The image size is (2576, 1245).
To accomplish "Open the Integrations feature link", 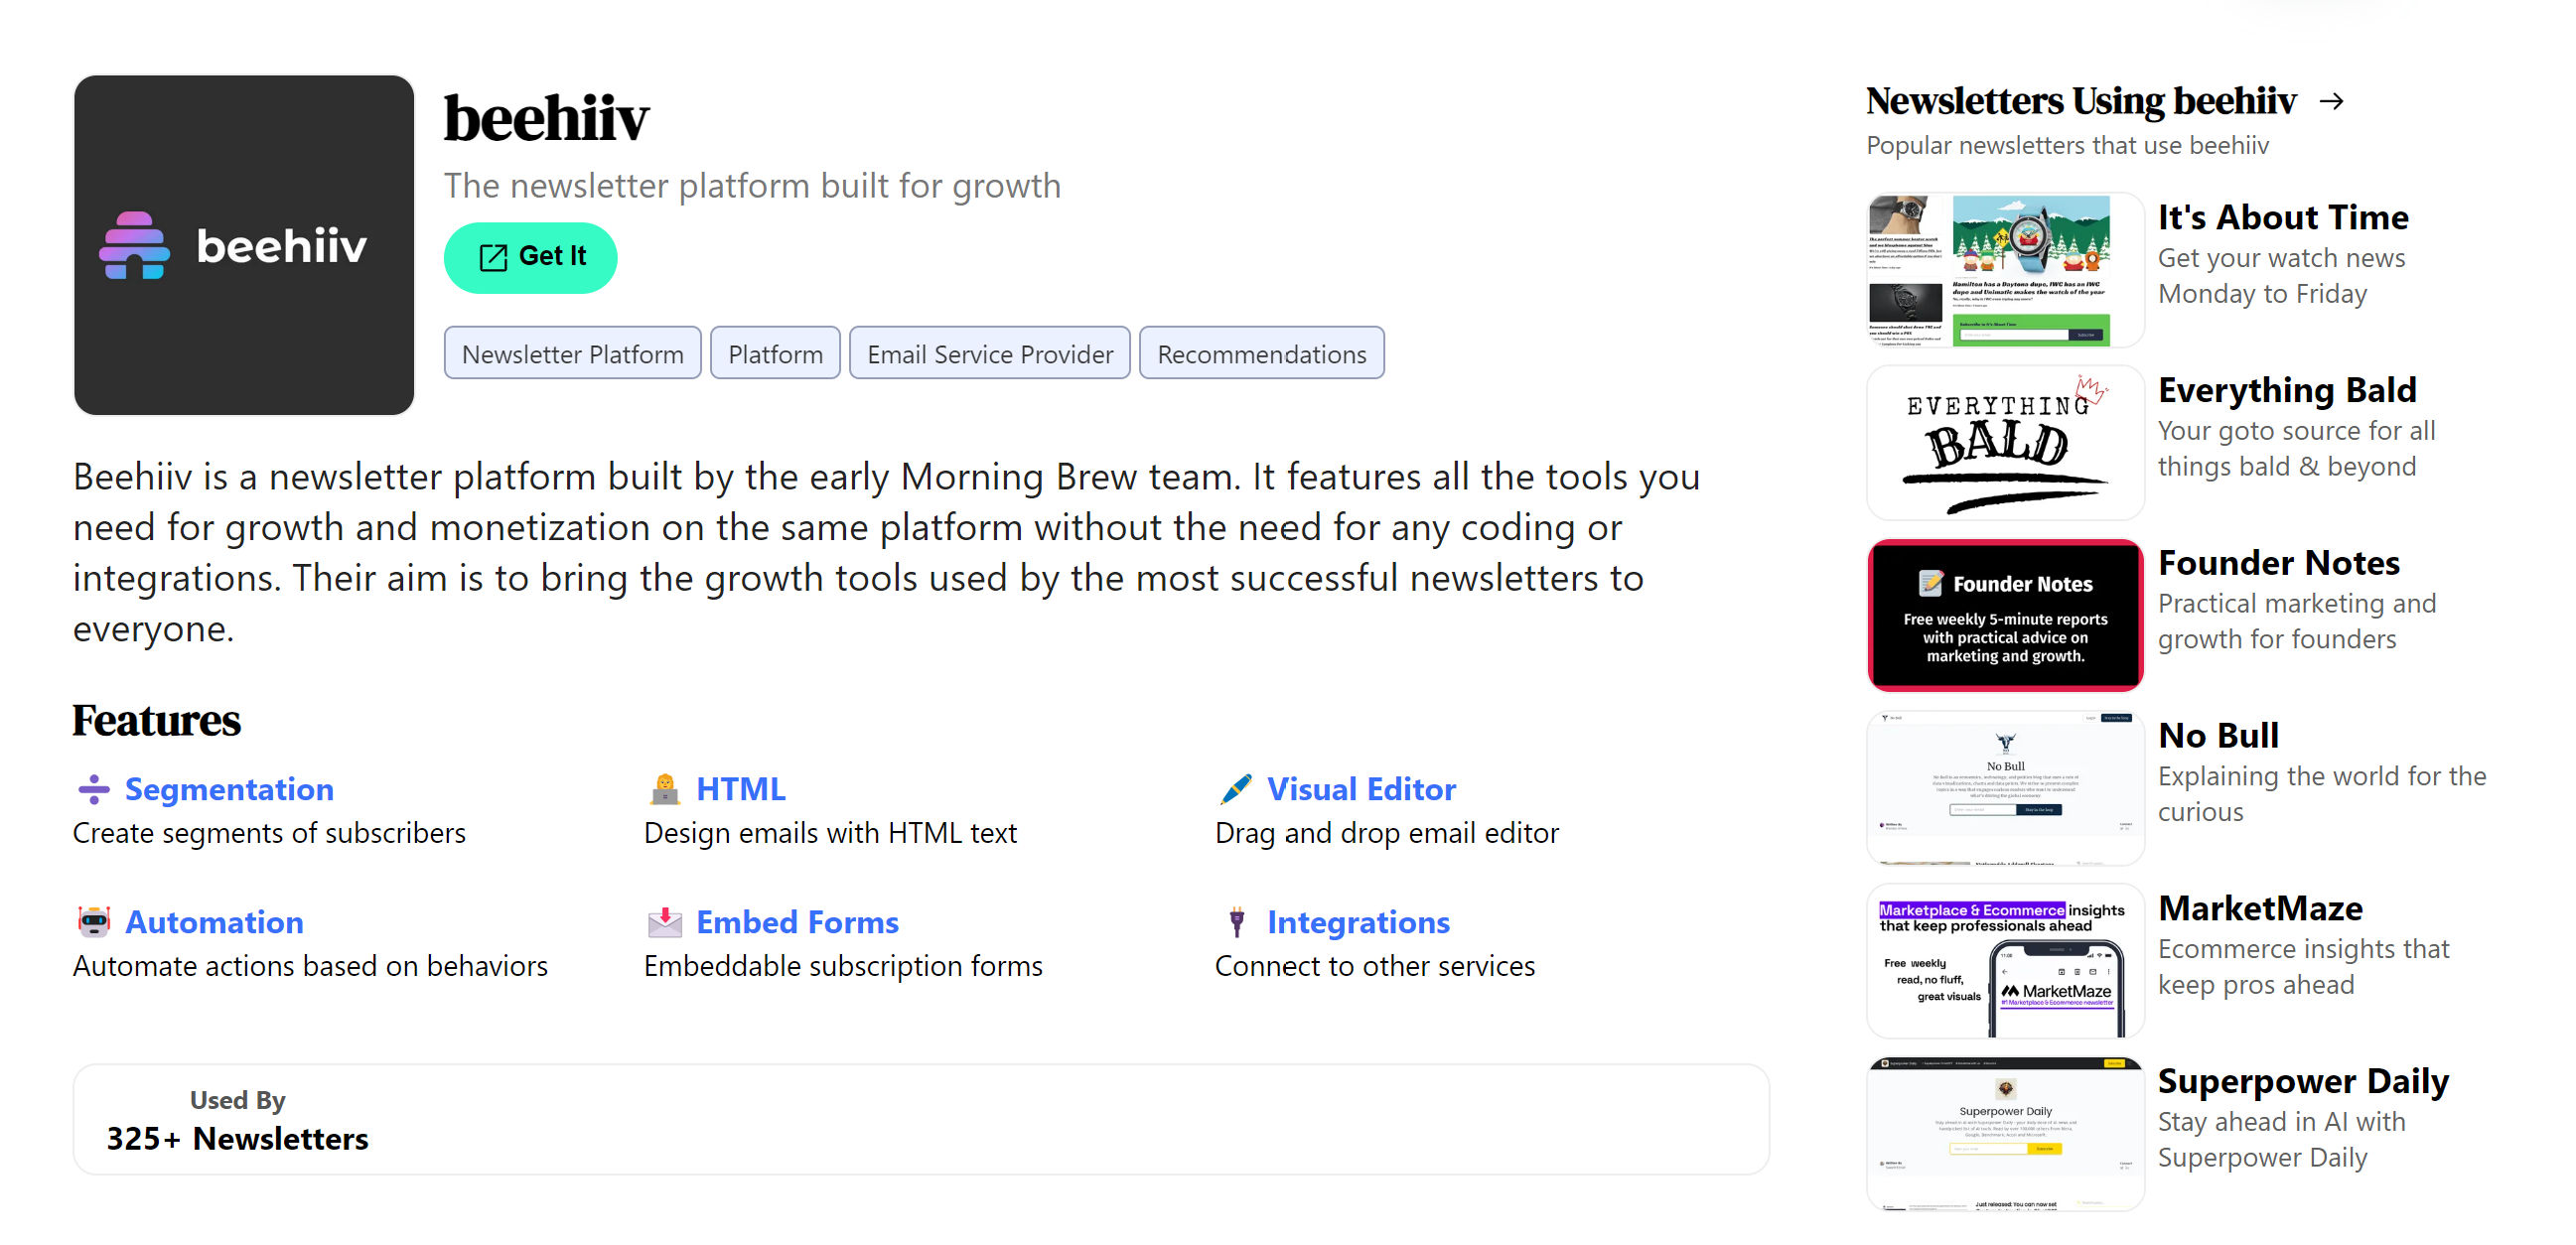I will pos(1358,922).
